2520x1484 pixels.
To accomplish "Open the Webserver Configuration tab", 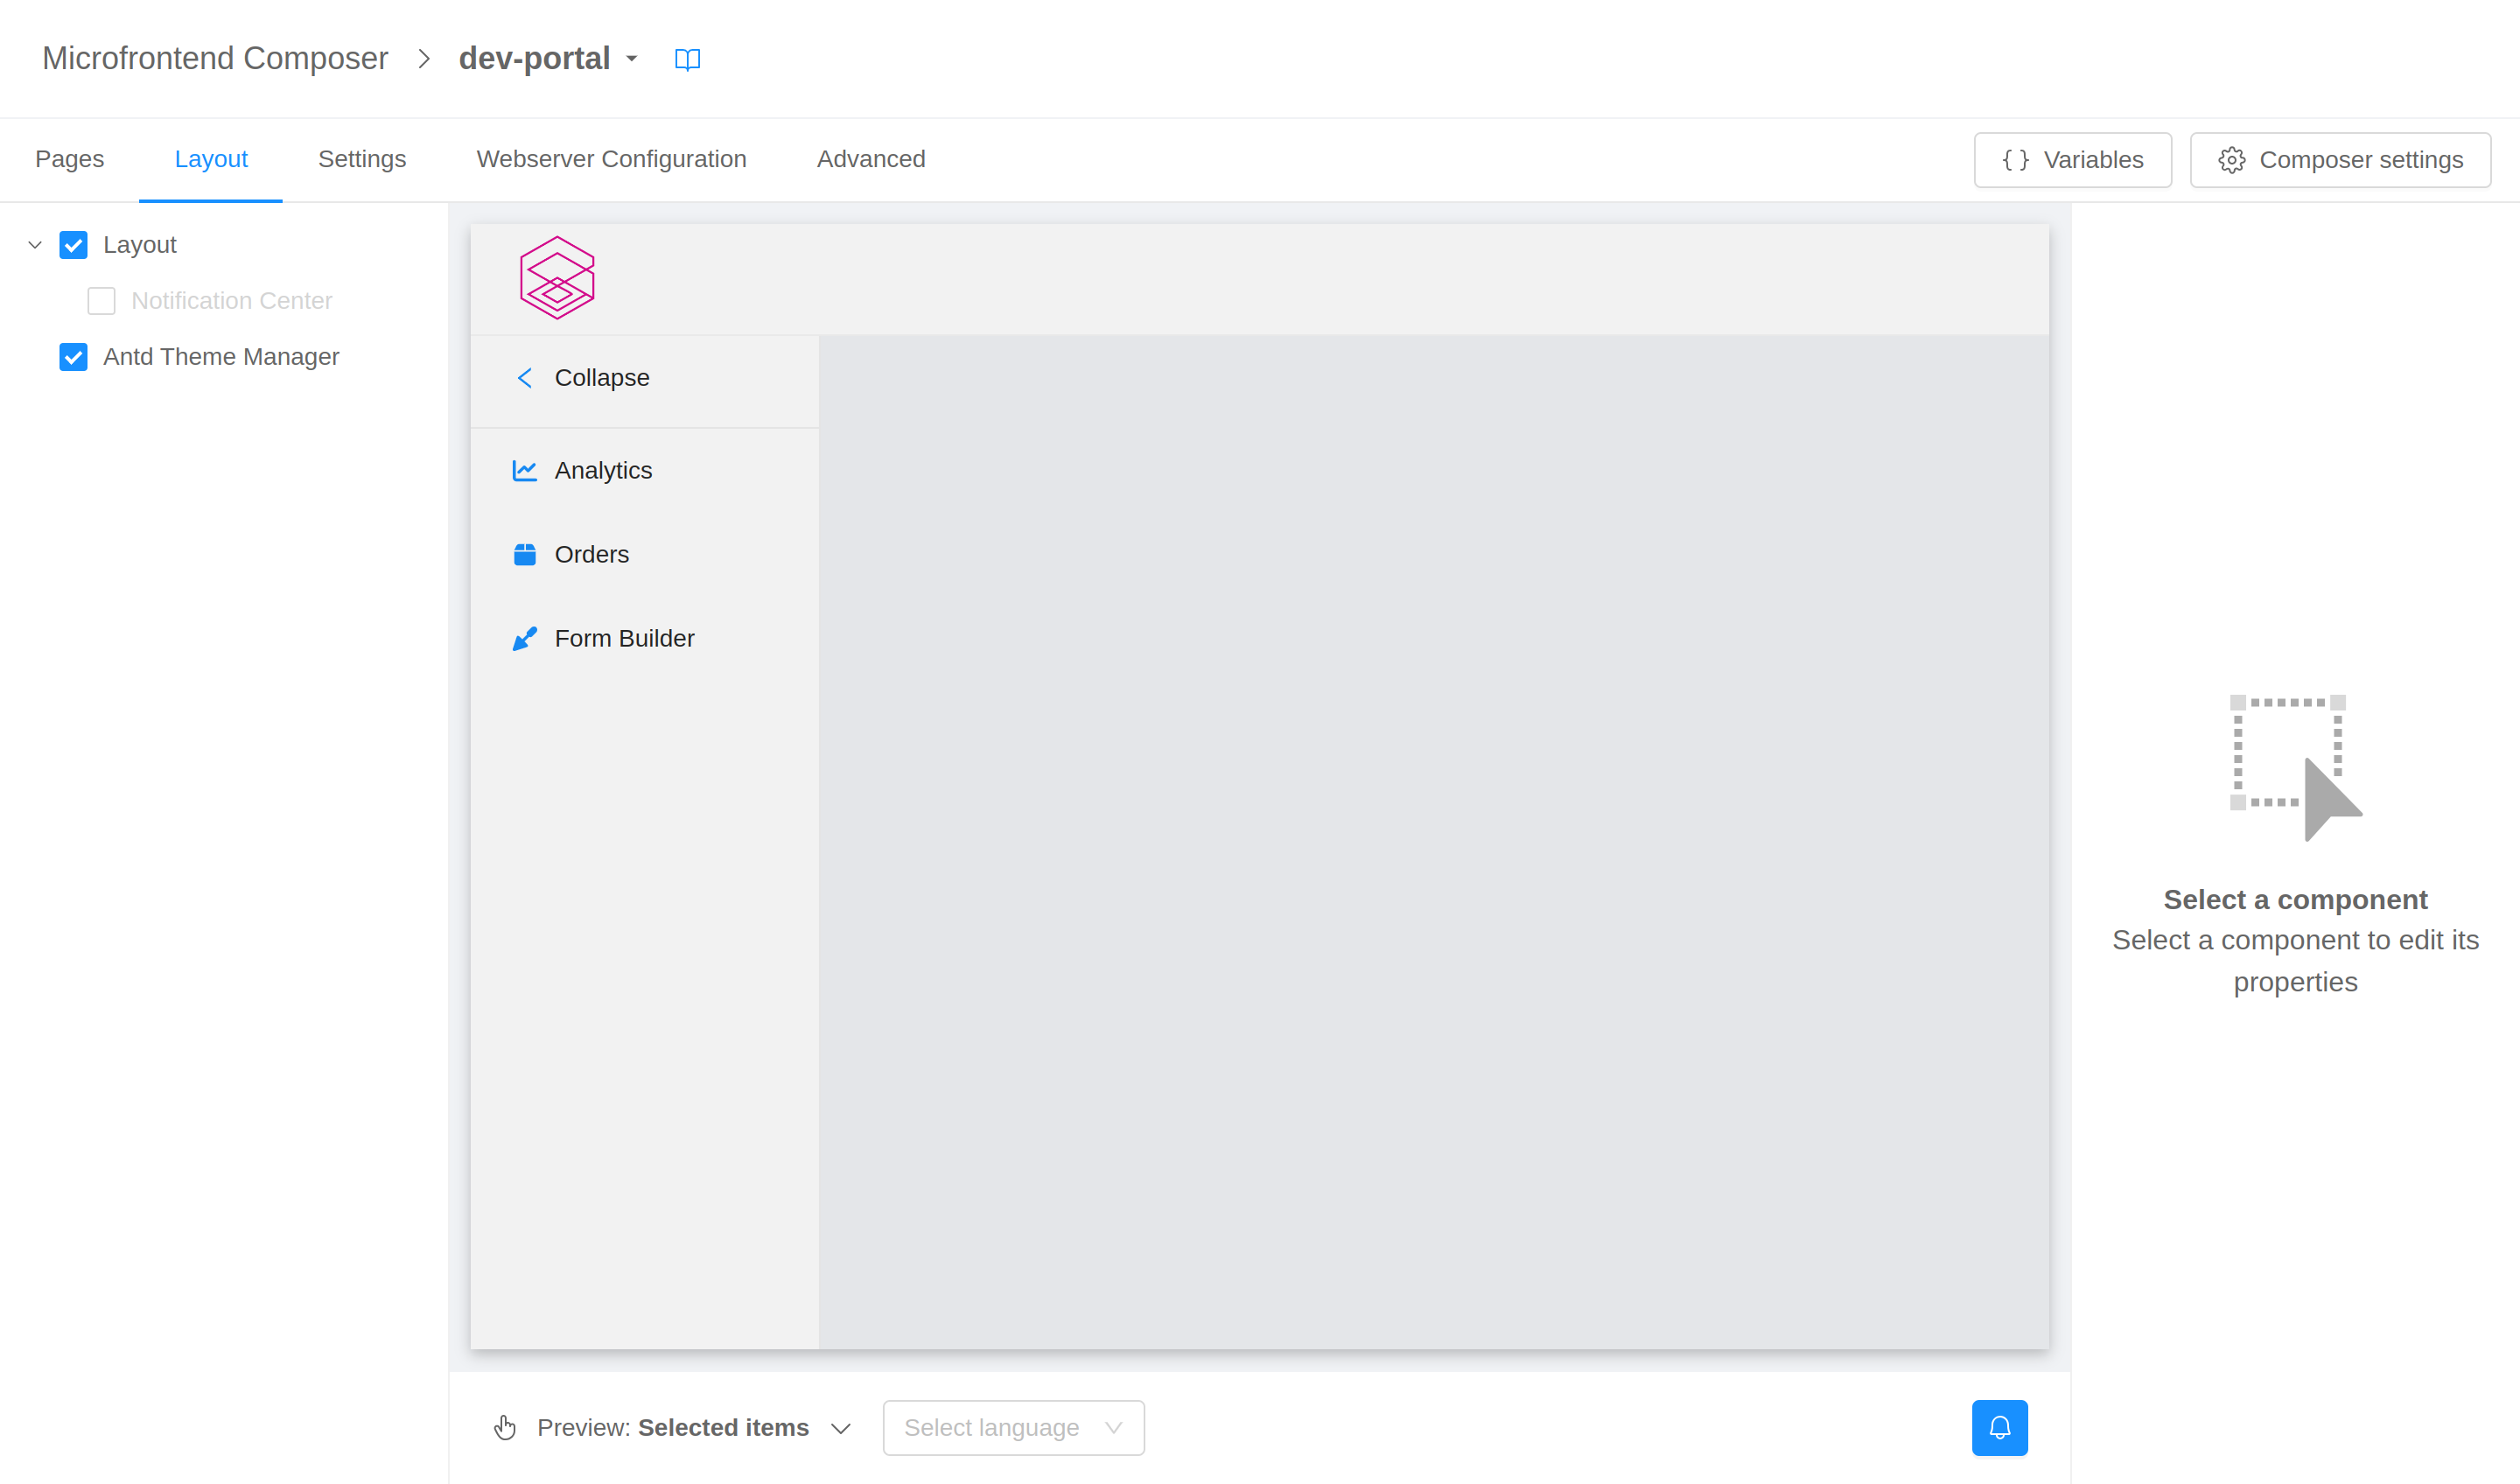I will click(611, 159).
